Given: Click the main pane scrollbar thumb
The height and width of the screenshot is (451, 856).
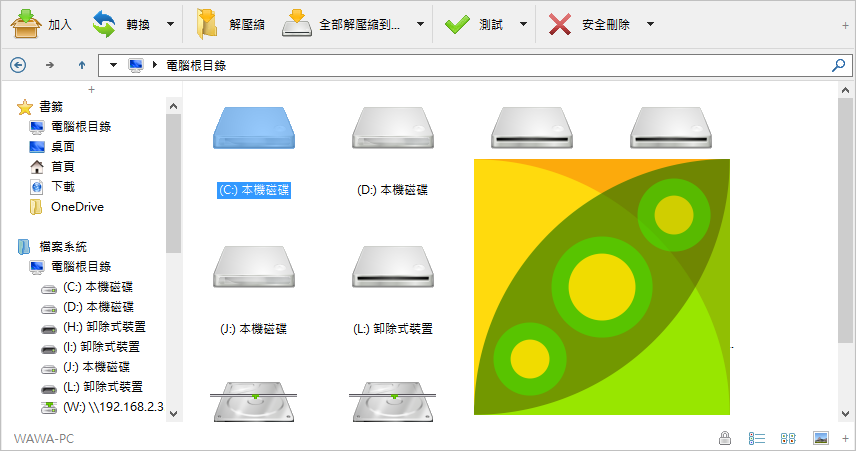Looking at the screenshot, I should [x=845, y=221].
